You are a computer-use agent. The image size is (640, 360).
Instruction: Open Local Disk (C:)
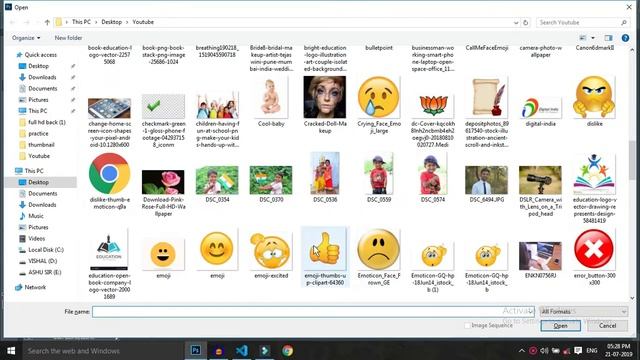coord(46,250)
